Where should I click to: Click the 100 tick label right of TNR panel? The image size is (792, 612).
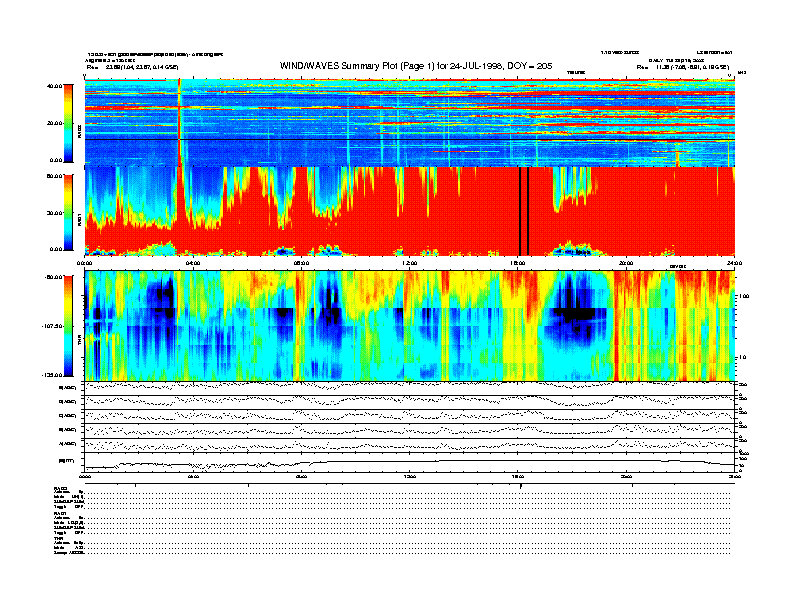pos(744,296)
